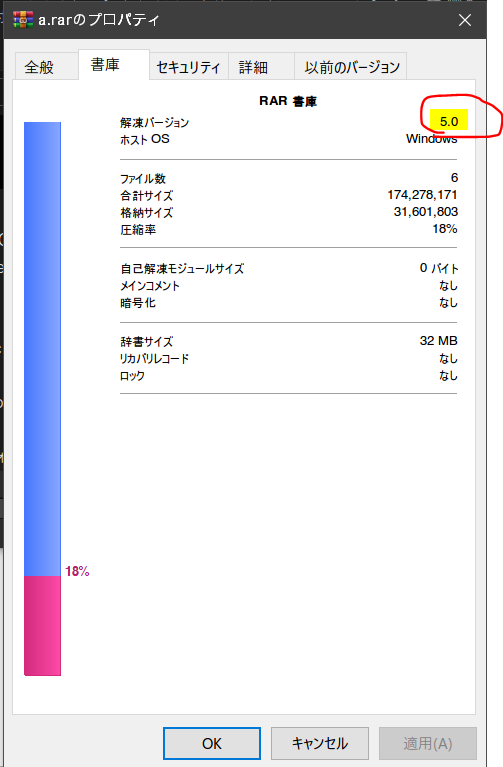This screenshot has height=767, width=503.
Task: Open the 詳細 tab
Action: (x=253, y=67)
